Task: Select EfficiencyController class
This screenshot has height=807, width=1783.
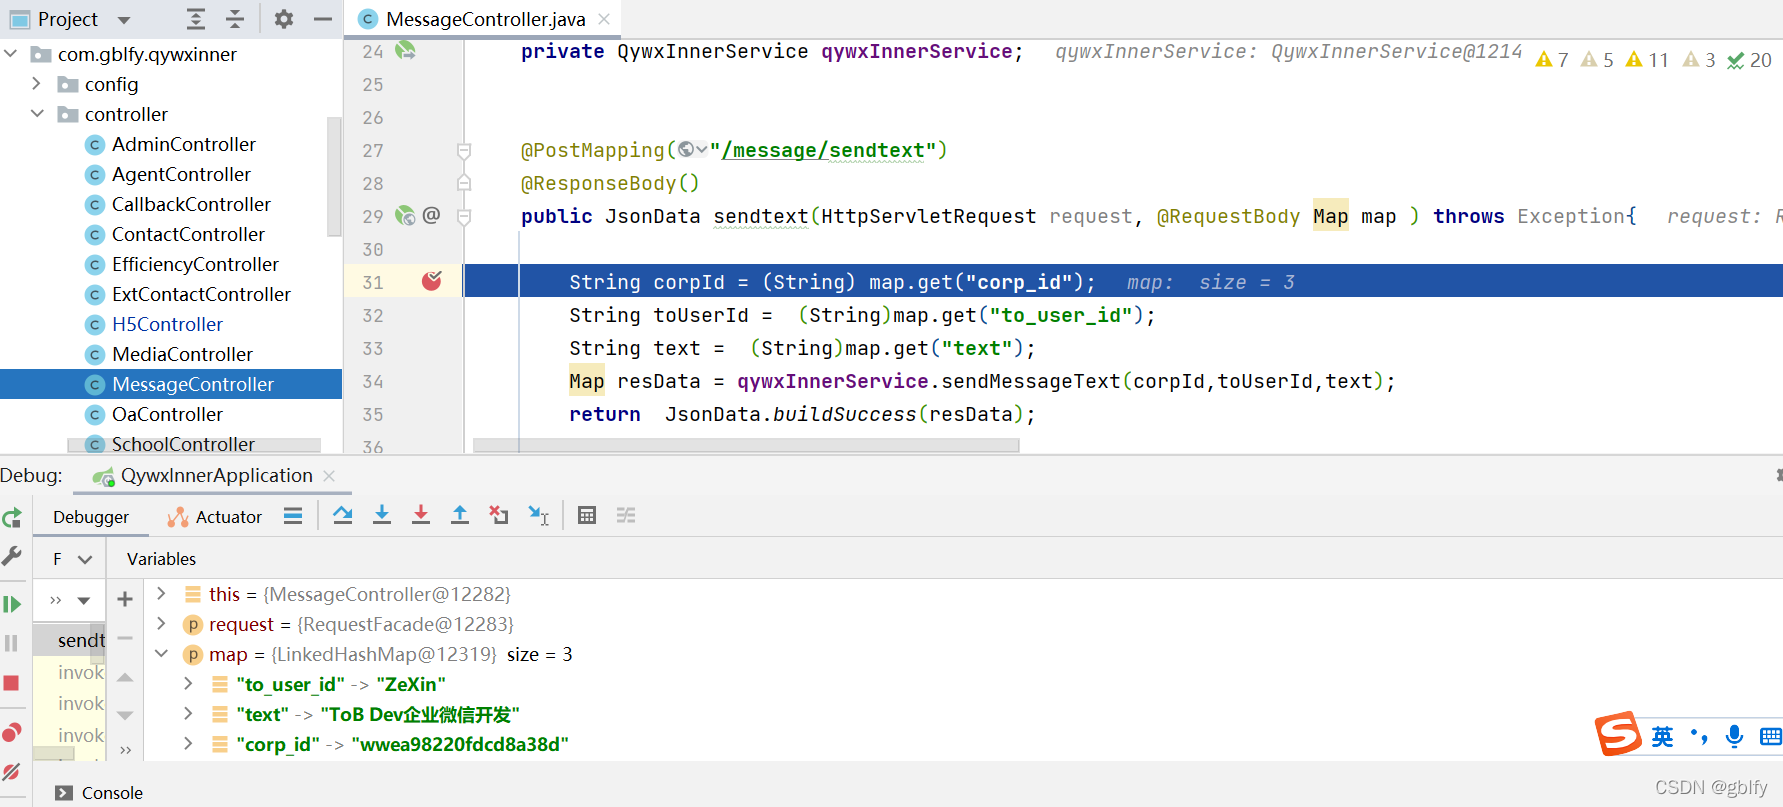Action: 195,264
